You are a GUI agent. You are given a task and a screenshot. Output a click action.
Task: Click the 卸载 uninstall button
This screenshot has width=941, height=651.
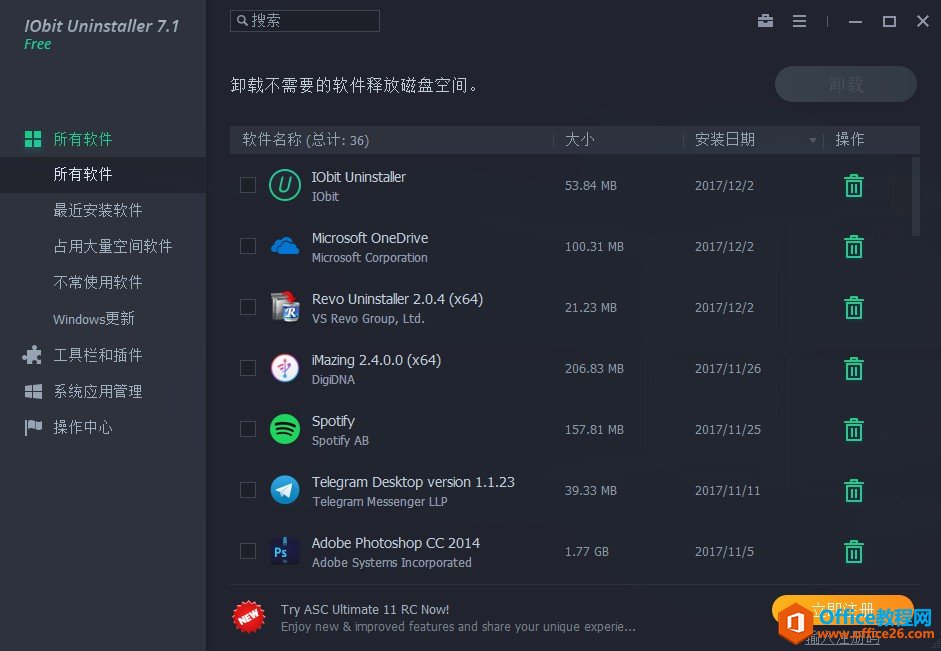846,84
